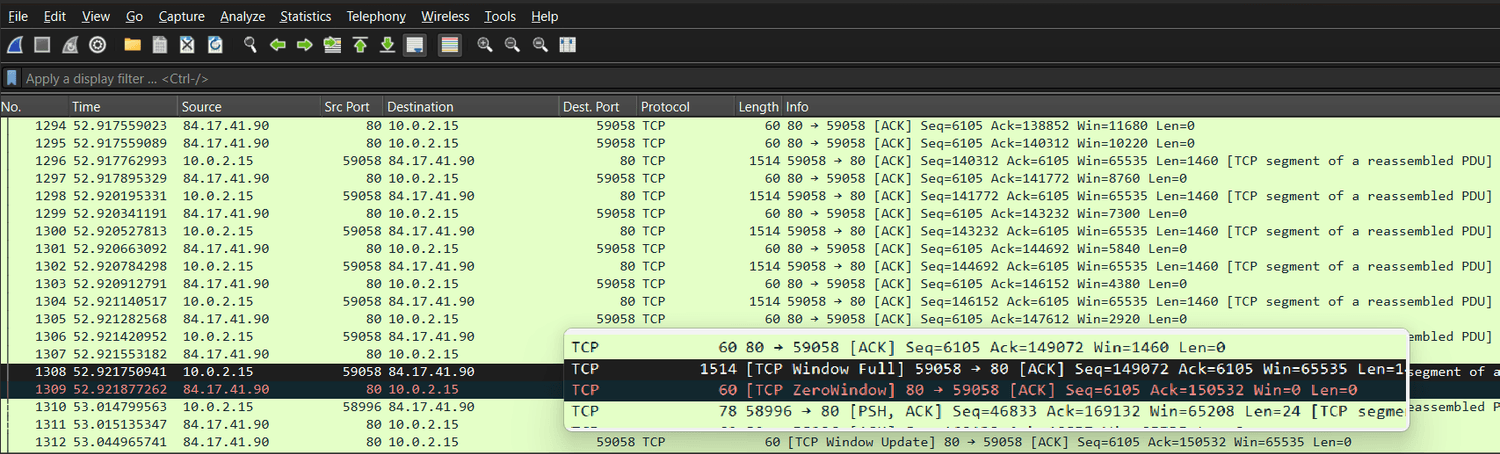This screenshot has height=454, width=1500.
Task: Sort by the Info column header
Action: coord(1141,107)
